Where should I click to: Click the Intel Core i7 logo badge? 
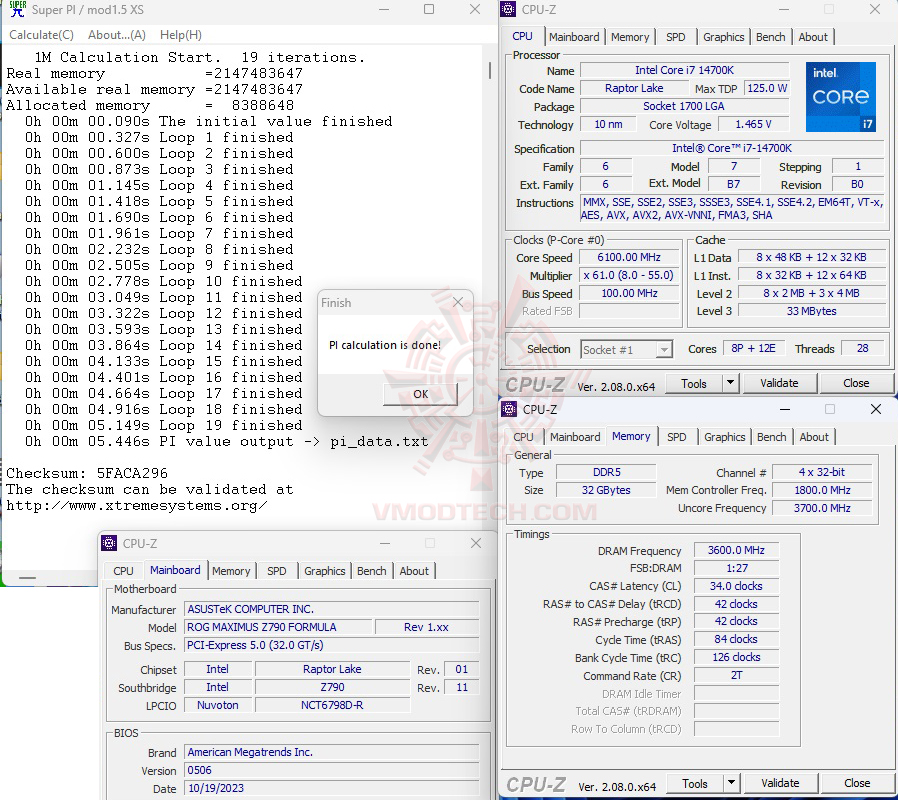[x=840, y=97]
